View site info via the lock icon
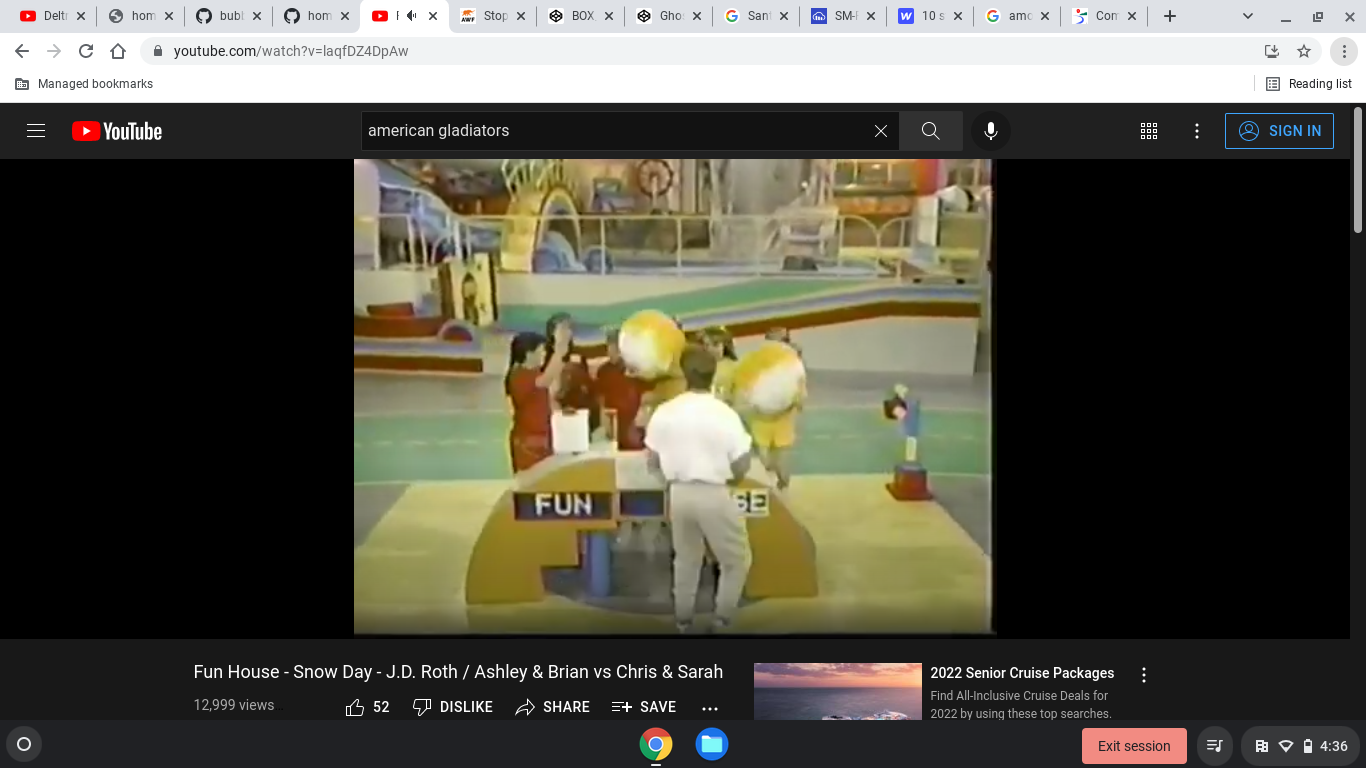The height and width of the screenshot is (768, 1366). point(157,51)
